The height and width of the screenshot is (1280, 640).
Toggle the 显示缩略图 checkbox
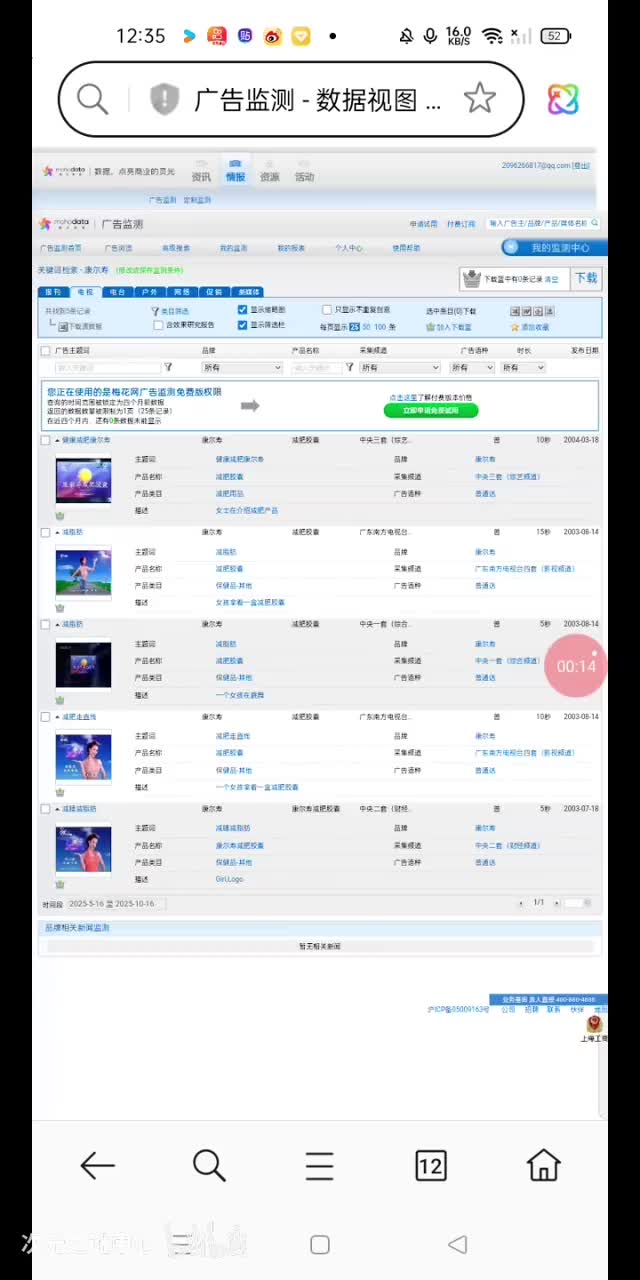[x=242, y=310]
